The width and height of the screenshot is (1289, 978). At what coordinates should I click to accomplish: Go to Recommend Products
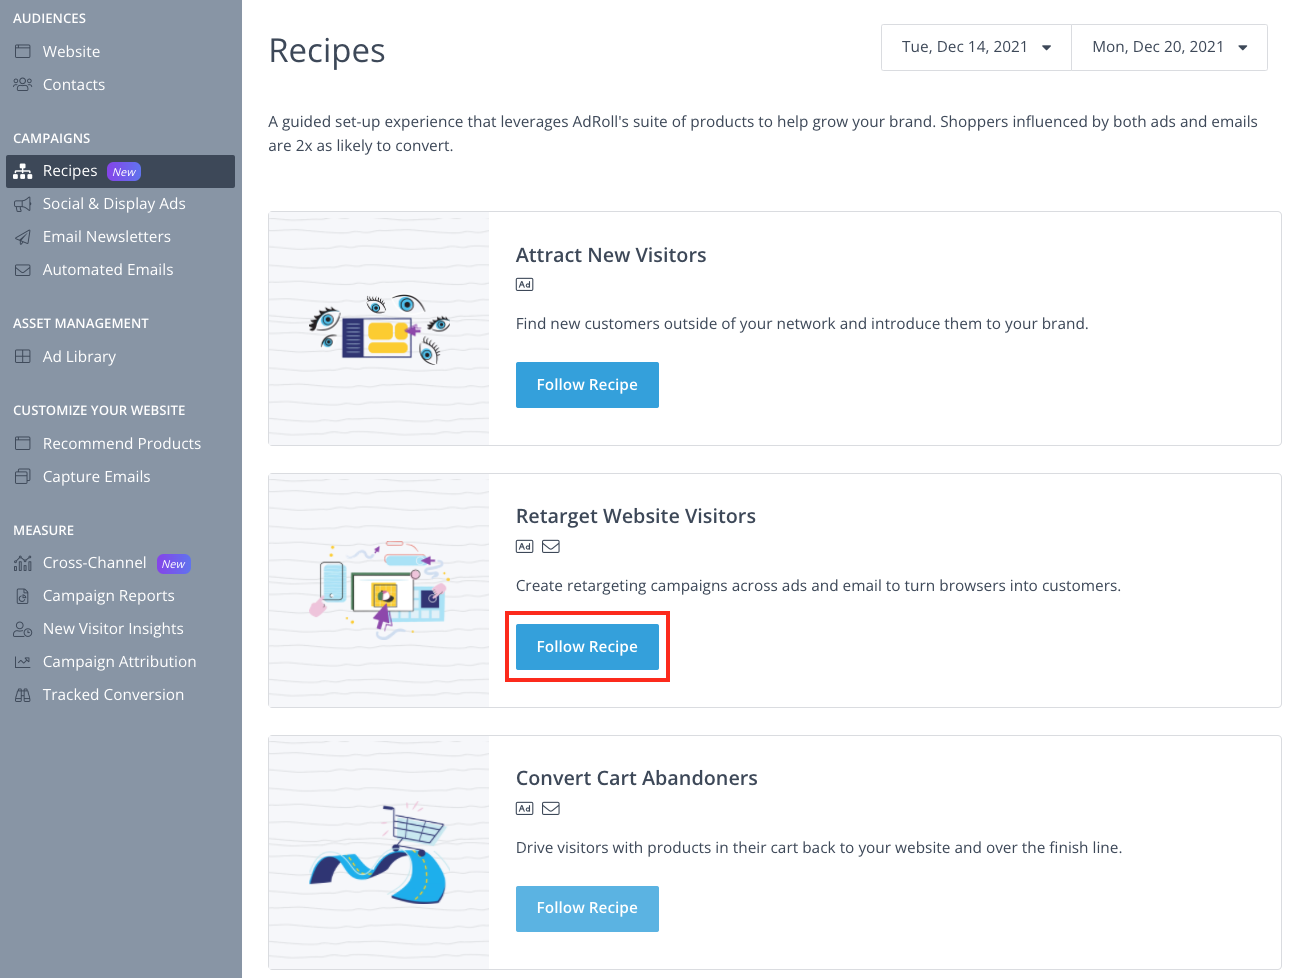120,443
